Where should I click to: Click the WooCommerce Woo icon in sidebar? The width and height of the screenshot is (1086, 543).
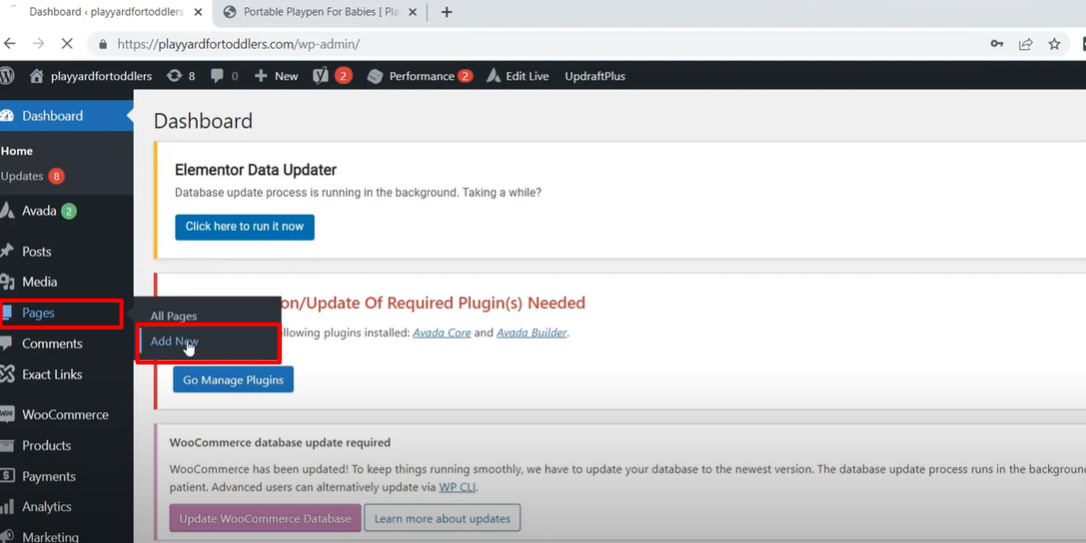(x=7, y=414)
